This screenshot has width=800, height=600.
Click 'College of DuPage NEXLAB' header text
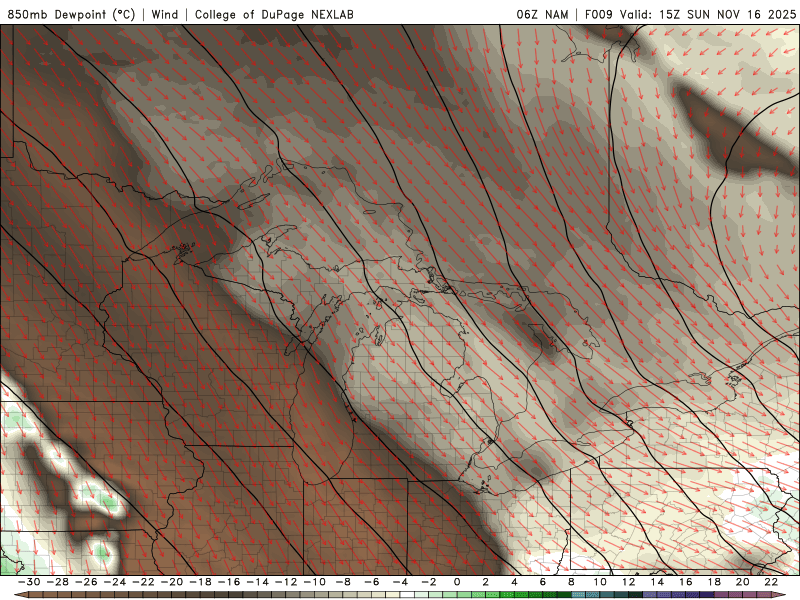[274, 15]
